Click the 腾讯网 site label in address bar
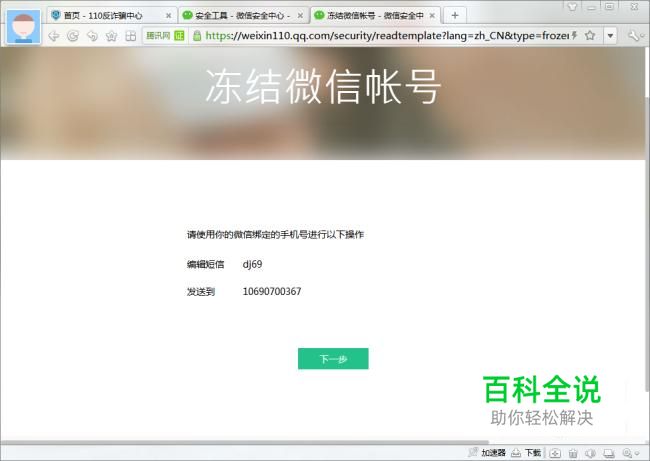Image resolution: width=650 pixels, height=461 pixels. [158, 36]
